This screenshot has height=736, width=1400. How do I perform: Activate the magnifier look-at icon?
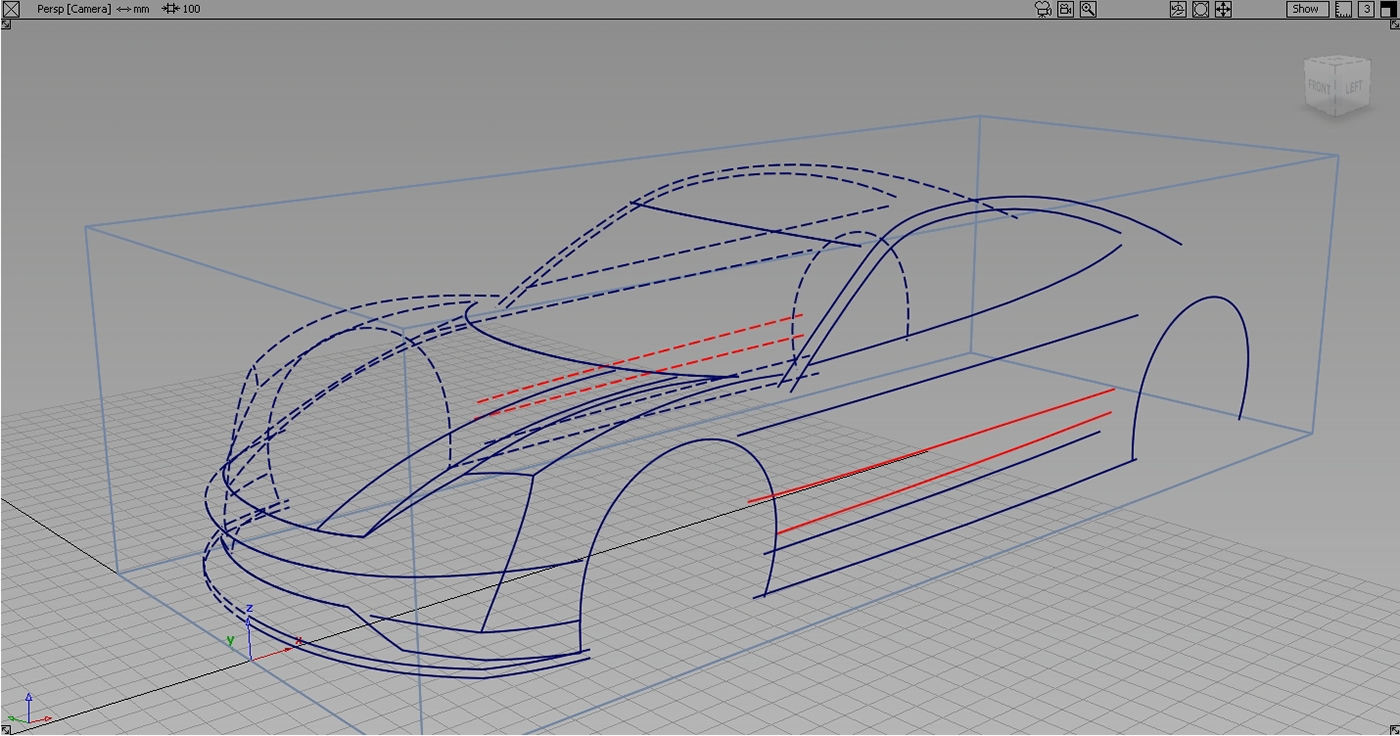(1088, 9)
